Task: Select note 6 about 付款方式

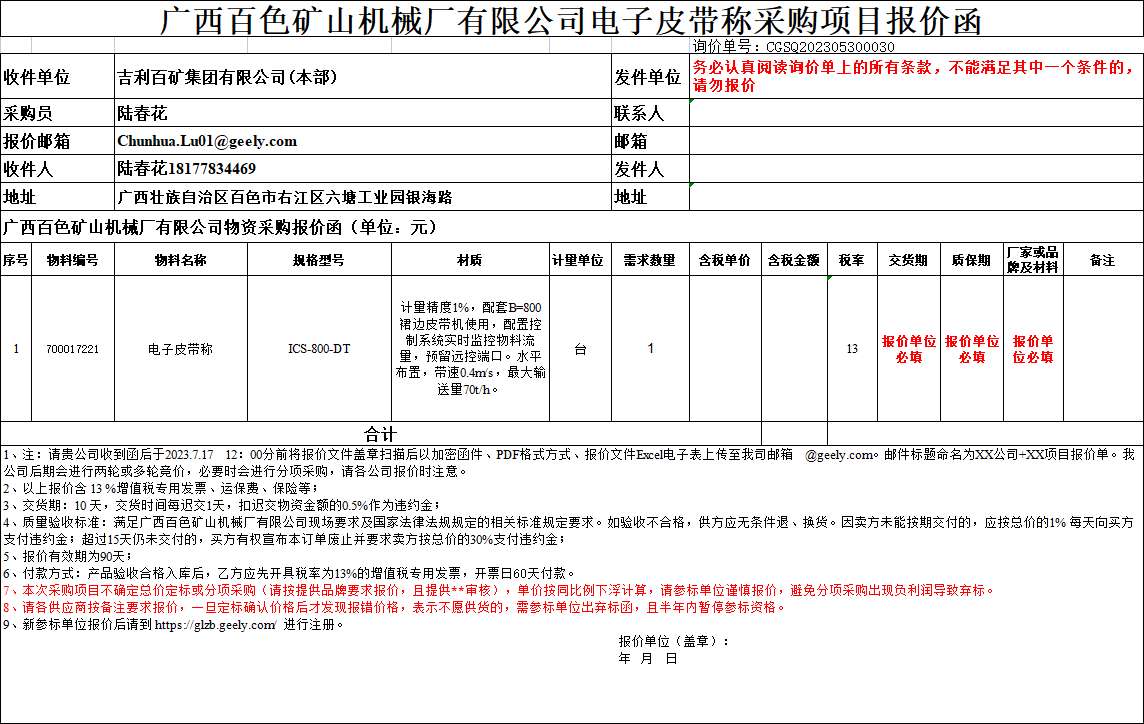Action: (290, 573)
